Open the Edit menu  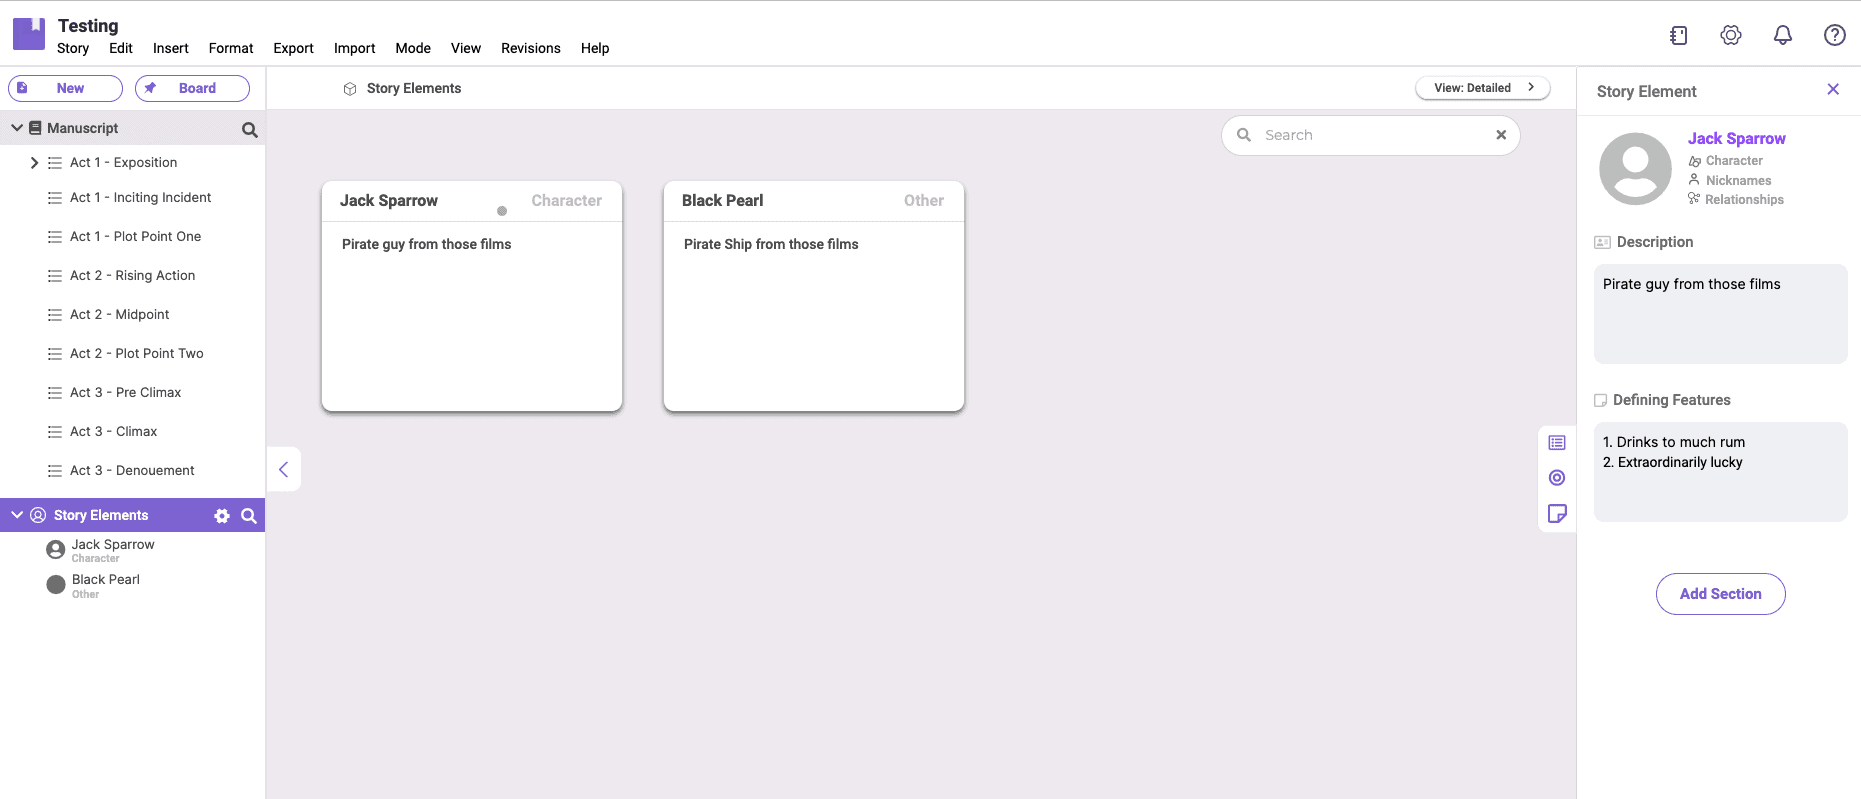[x=121, y=48]
